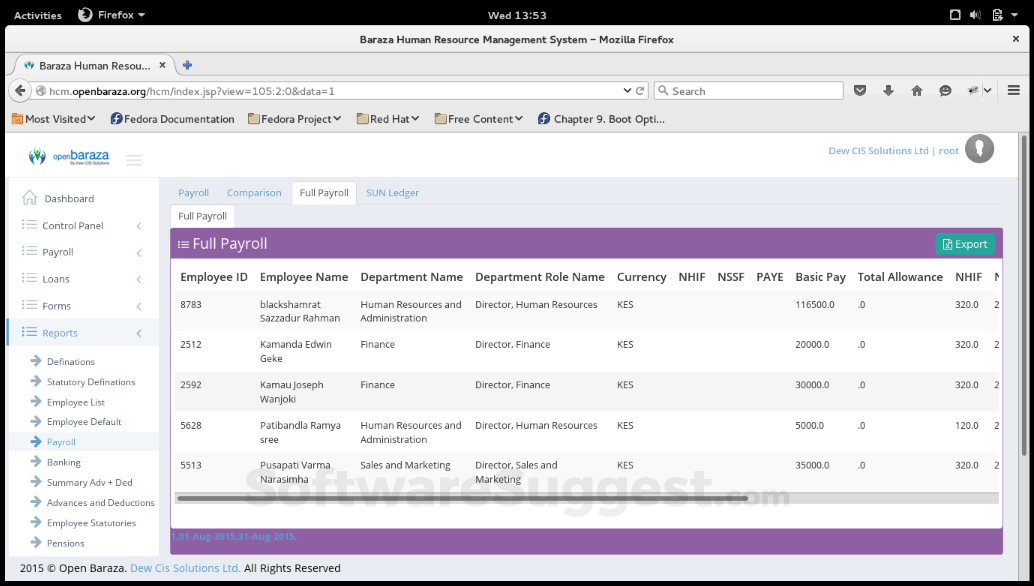Click the openBaraza logo

click(69, 155)
